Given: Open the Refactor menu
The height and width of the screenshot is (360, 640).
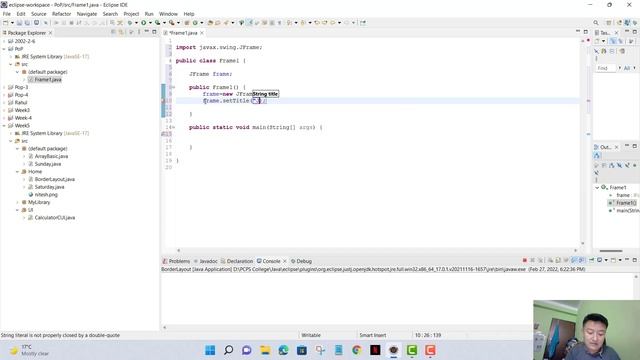Looking at the screenshot, I should (62, 14).
